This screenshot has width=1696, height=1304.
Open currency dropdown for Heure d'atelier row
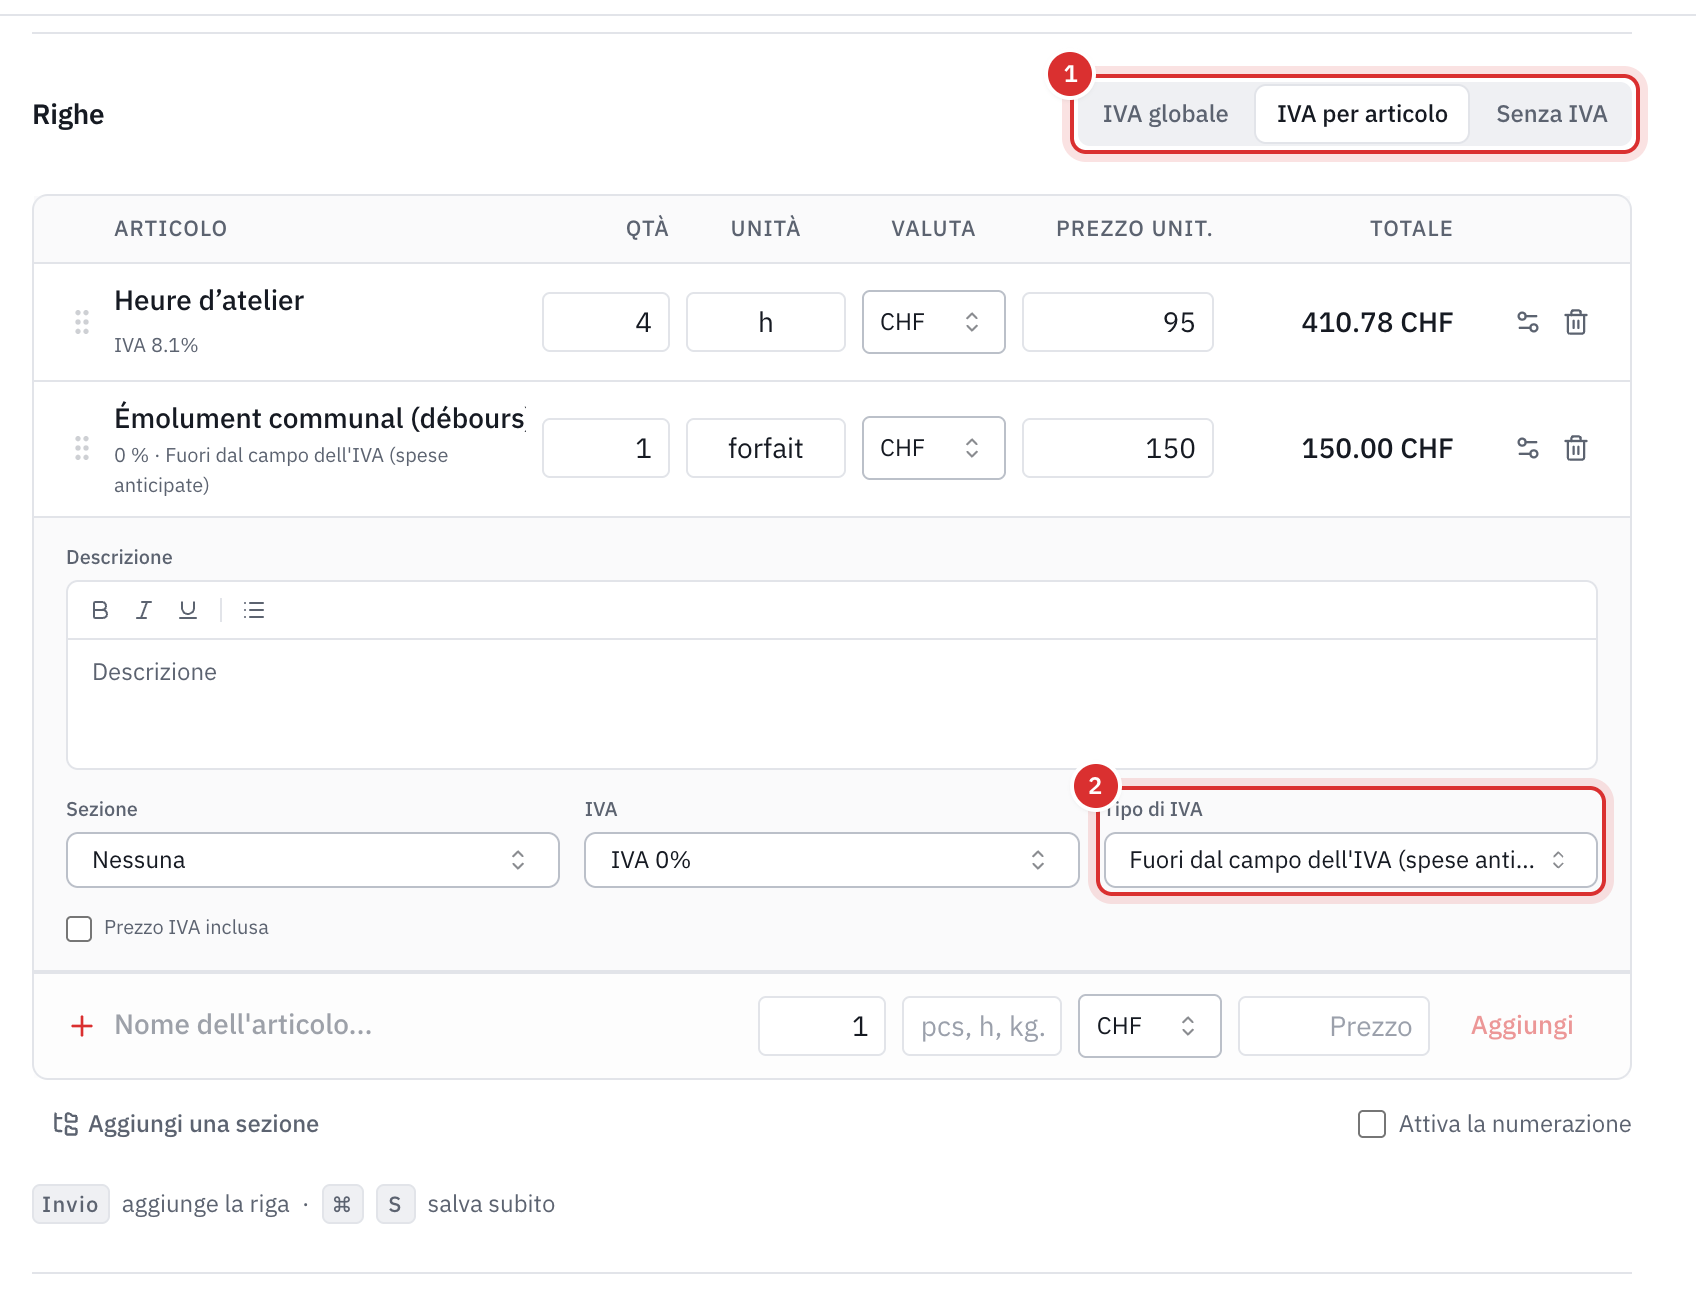click(x=934, y=322)
